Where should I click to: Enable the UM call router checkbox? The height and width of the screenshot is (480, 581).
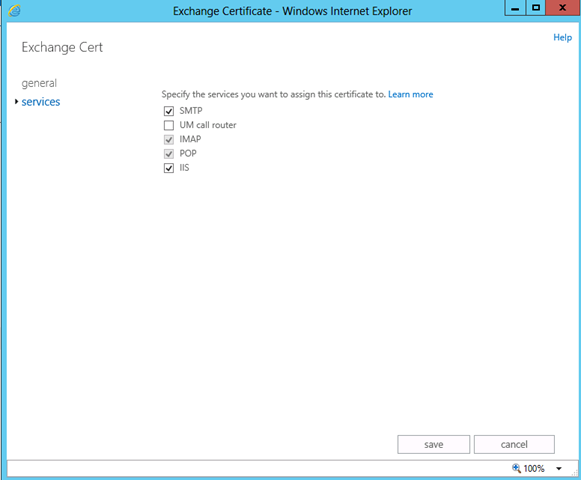pos(169,125)
